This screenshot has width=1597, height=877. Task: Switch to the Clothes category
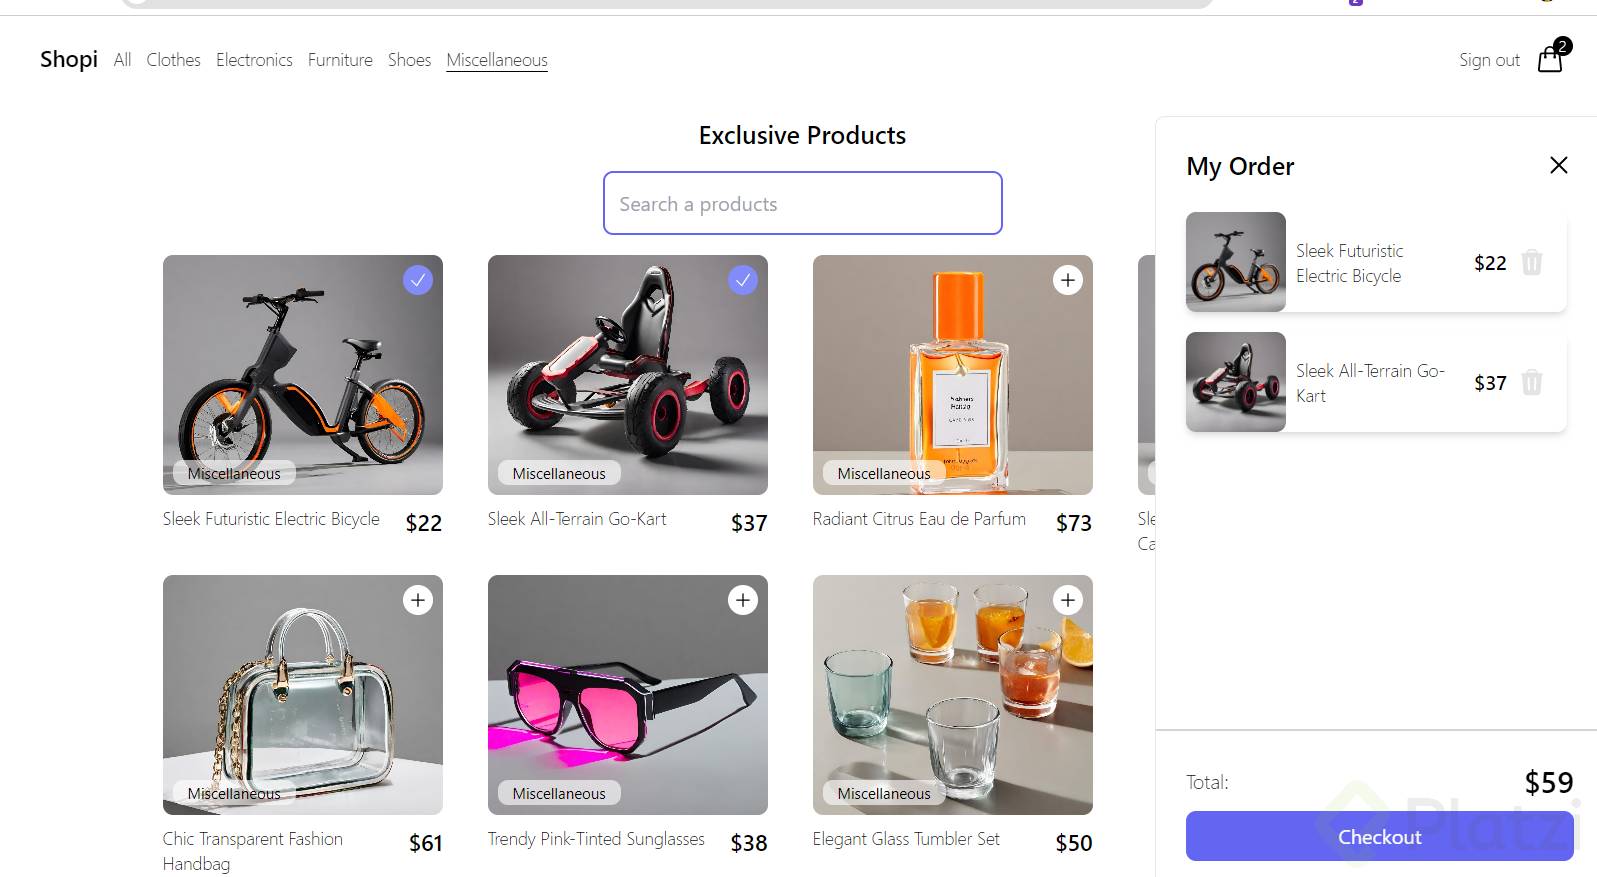[173, 60]
